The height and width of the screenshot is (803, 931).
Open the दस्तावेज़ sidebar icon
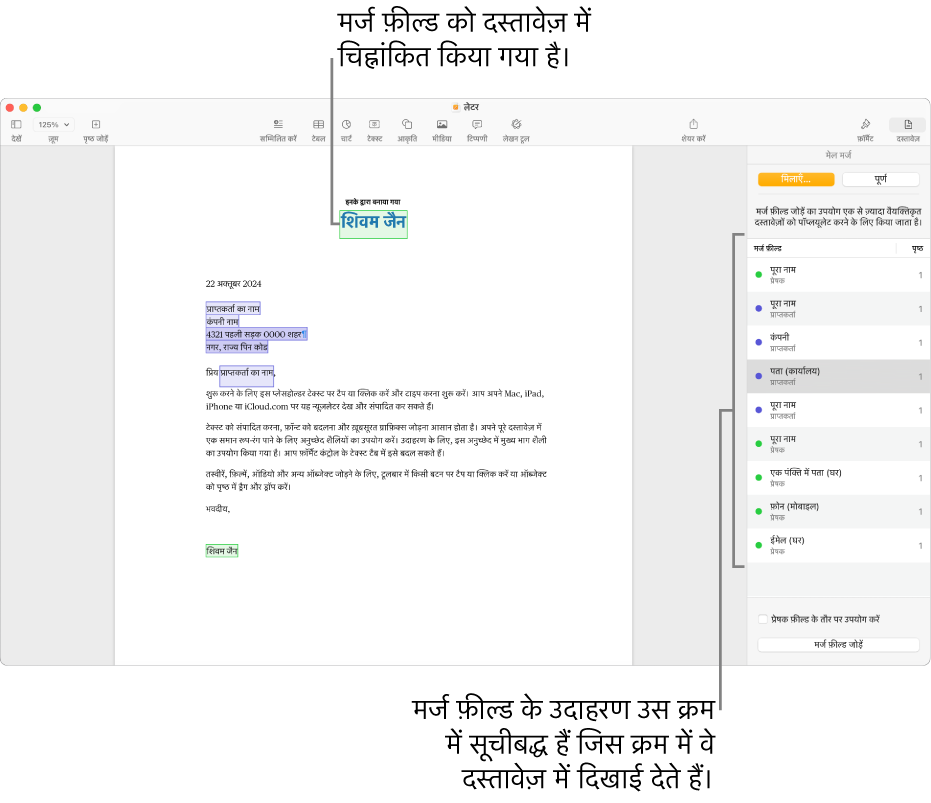905,124
